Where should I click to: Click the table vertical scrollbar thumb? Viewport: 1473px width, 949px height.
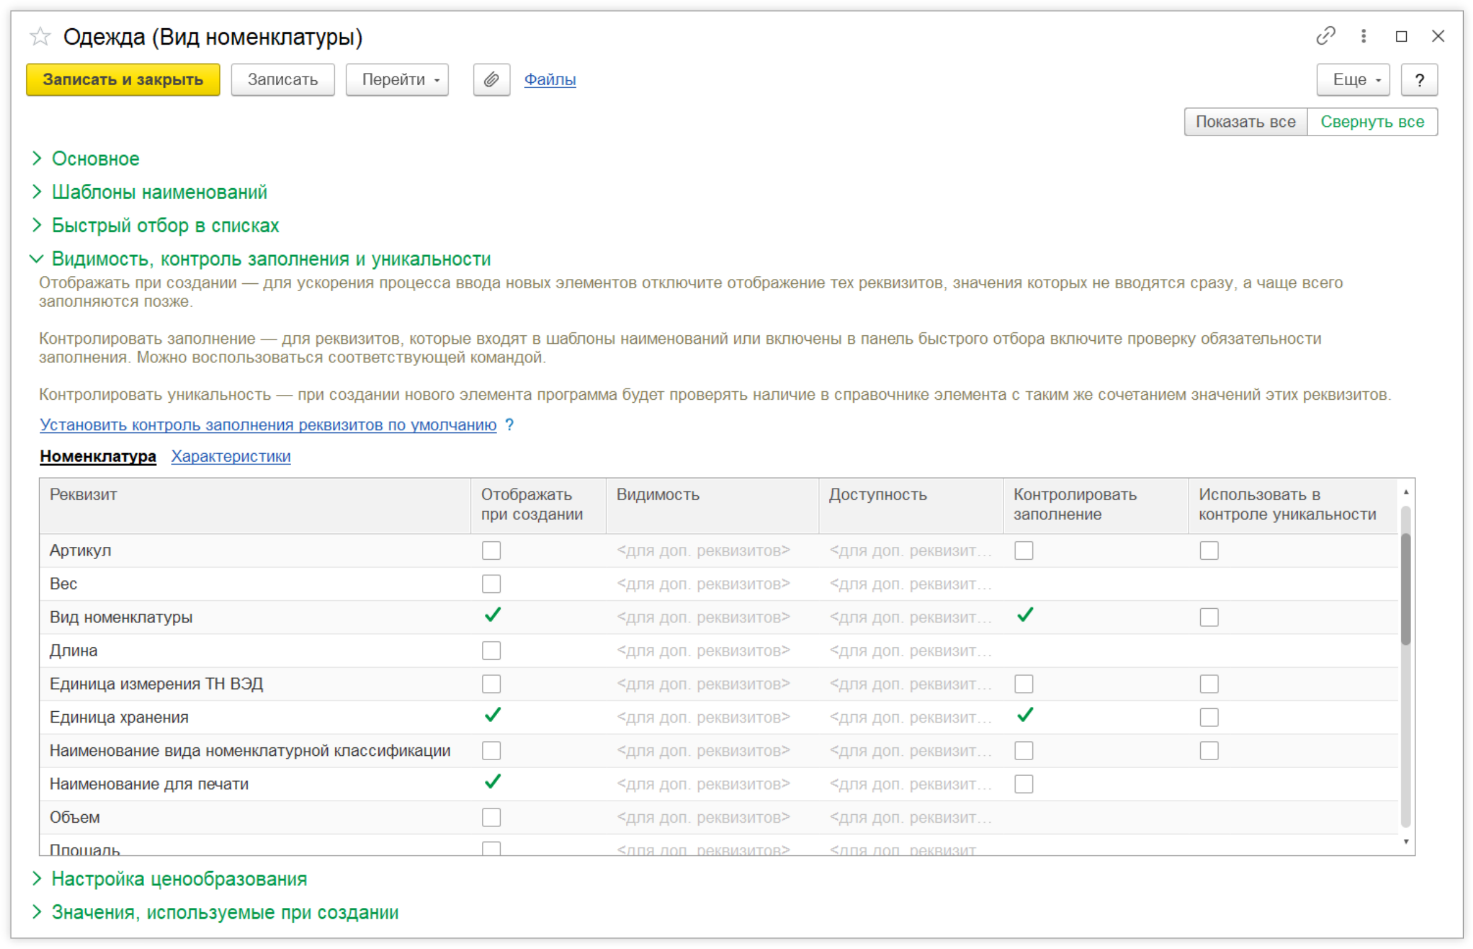pyautogui.click(x=1406, y=590)
